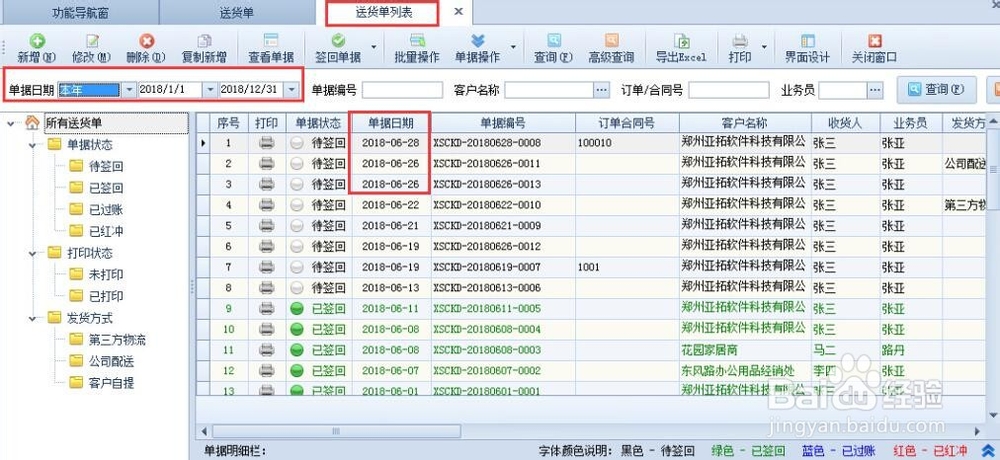Click the 关闭窗口 close window icon
Viewport: 1000px width, 460px height.
coord(874,41)
